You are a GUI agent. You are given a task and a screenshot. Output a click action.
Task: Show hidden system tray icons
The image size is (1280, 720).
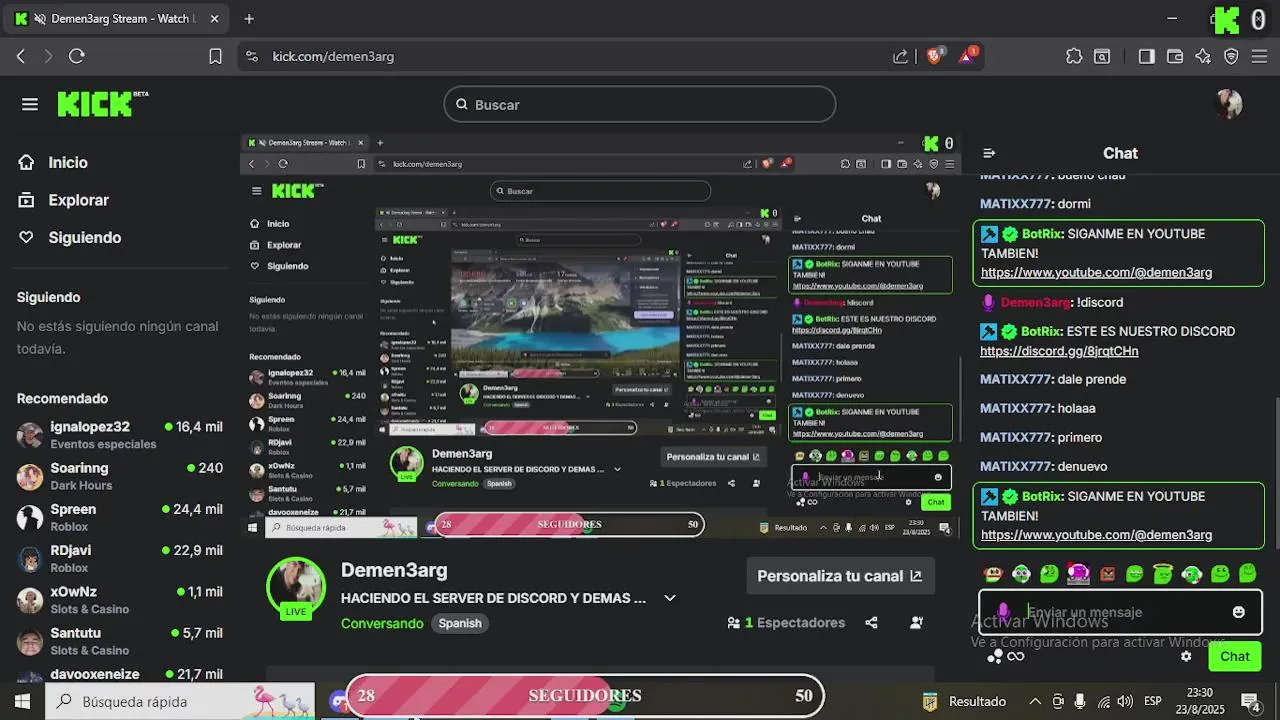coord(1035,701)
